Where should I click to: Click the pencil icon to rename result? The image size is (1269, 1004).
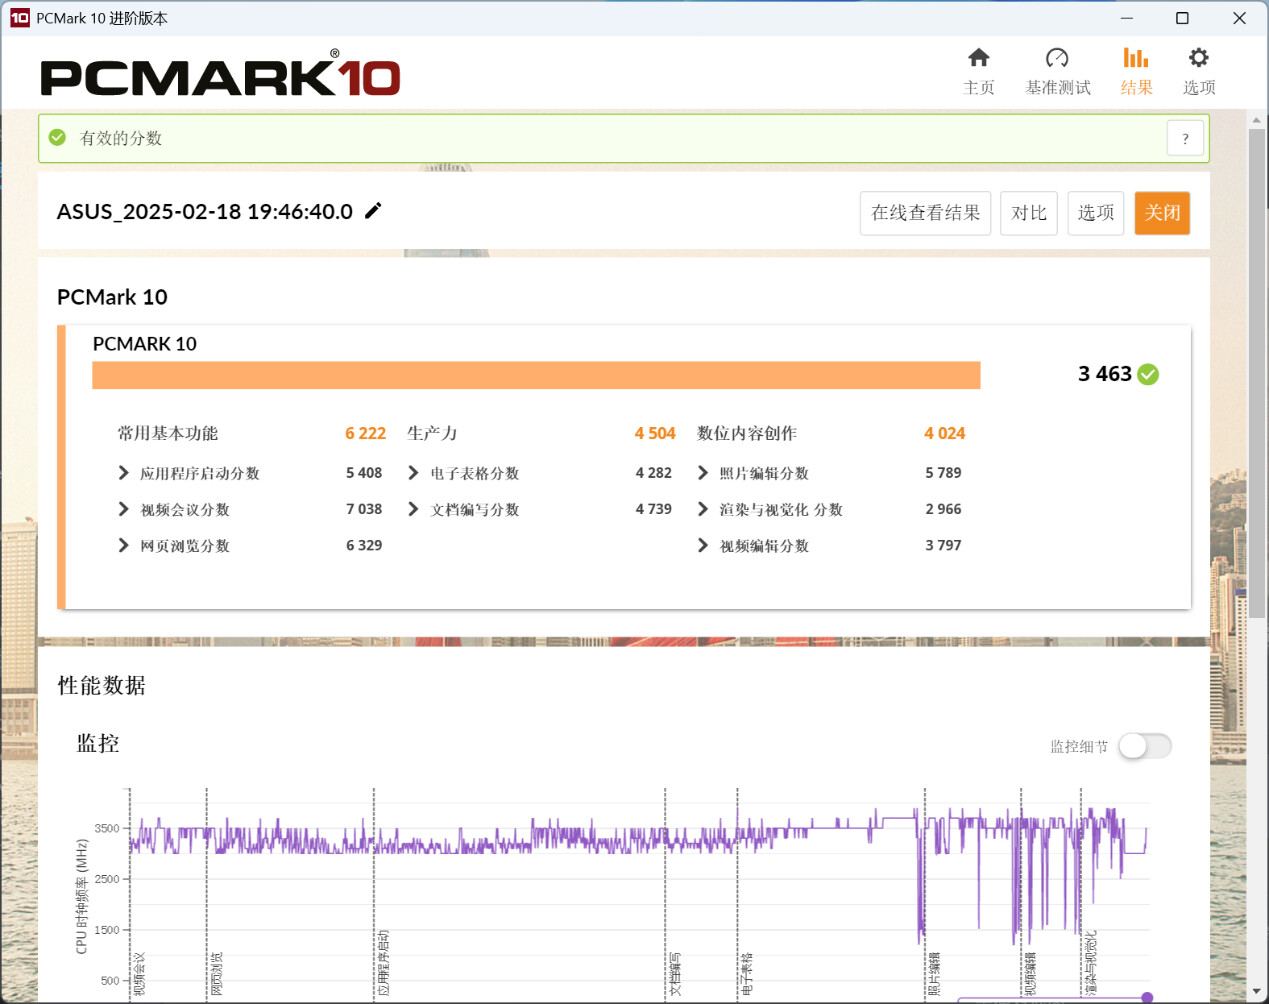pyautogui.click(x=373, y=211)
